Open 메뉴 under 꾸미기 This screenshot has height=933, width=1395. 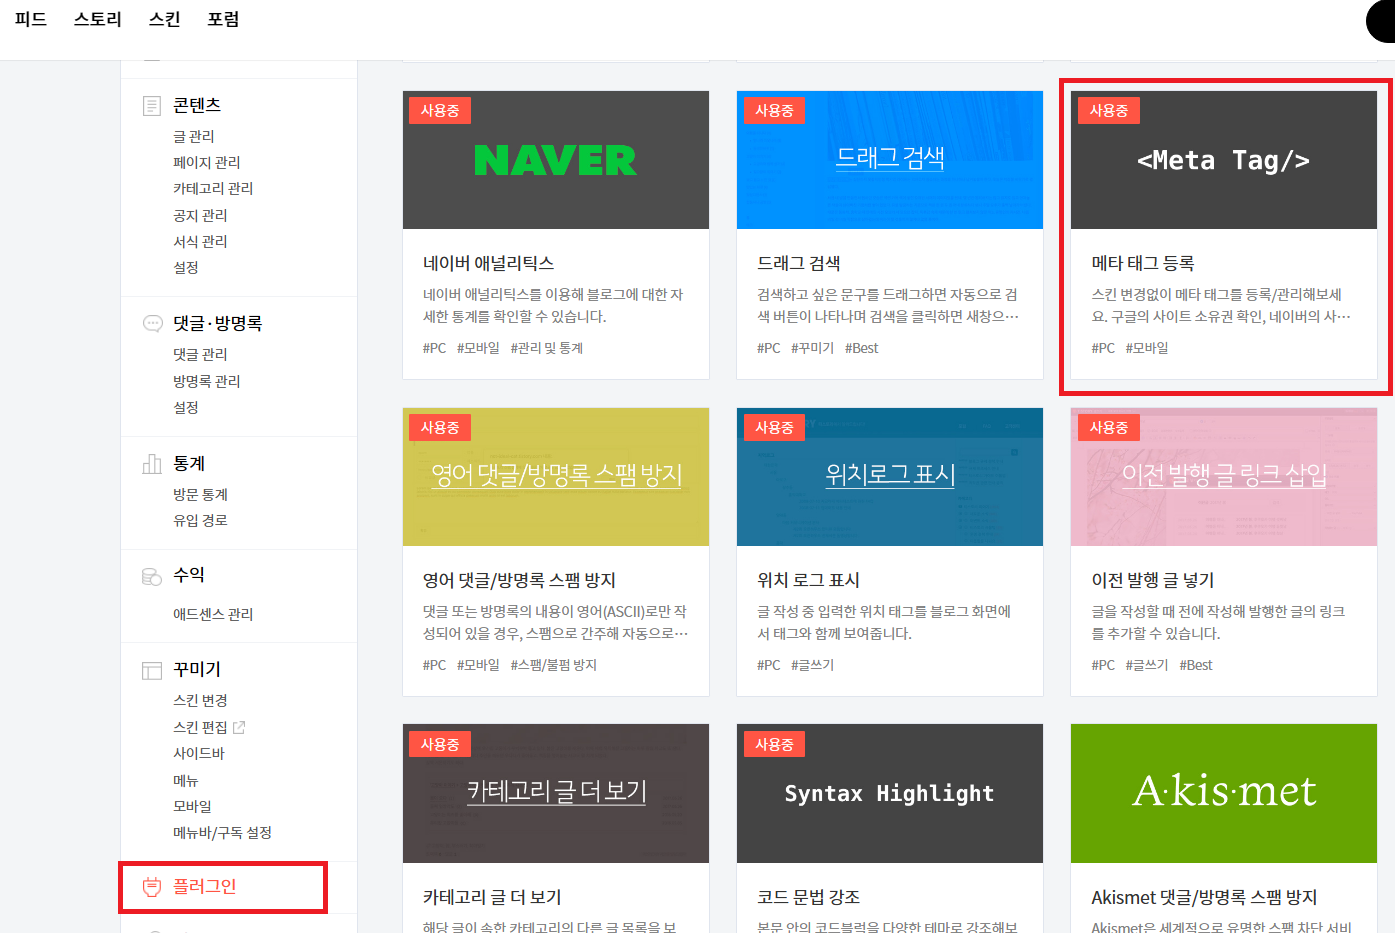186,780
